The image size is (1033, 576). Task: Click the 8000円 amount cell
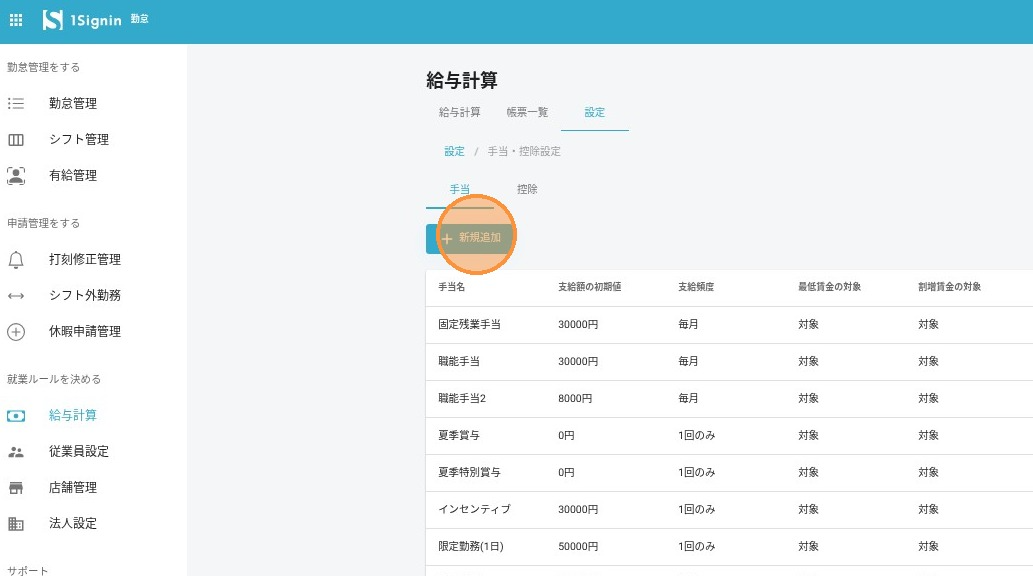pos(575,398)
